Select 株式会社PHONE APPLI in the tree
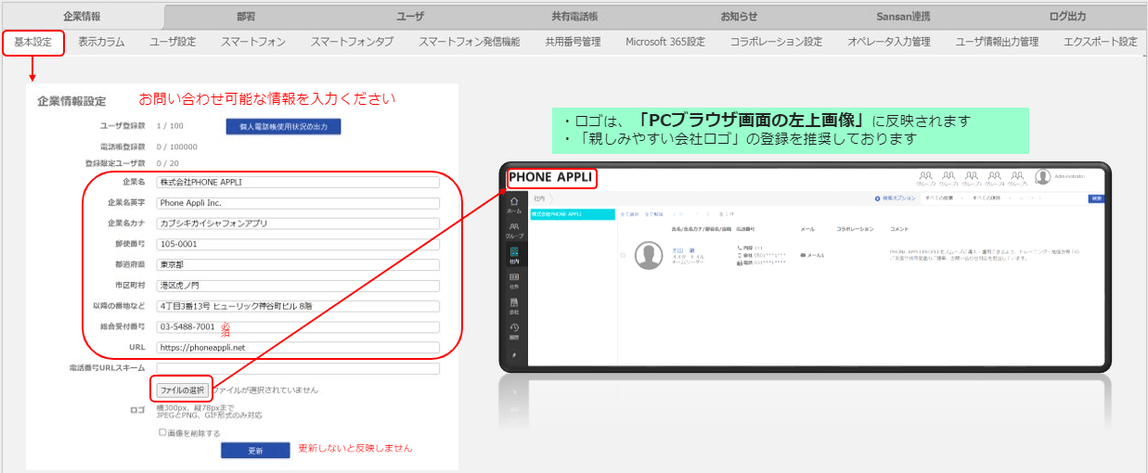Screen dimensions: 1148x473 tap(573, 214)
